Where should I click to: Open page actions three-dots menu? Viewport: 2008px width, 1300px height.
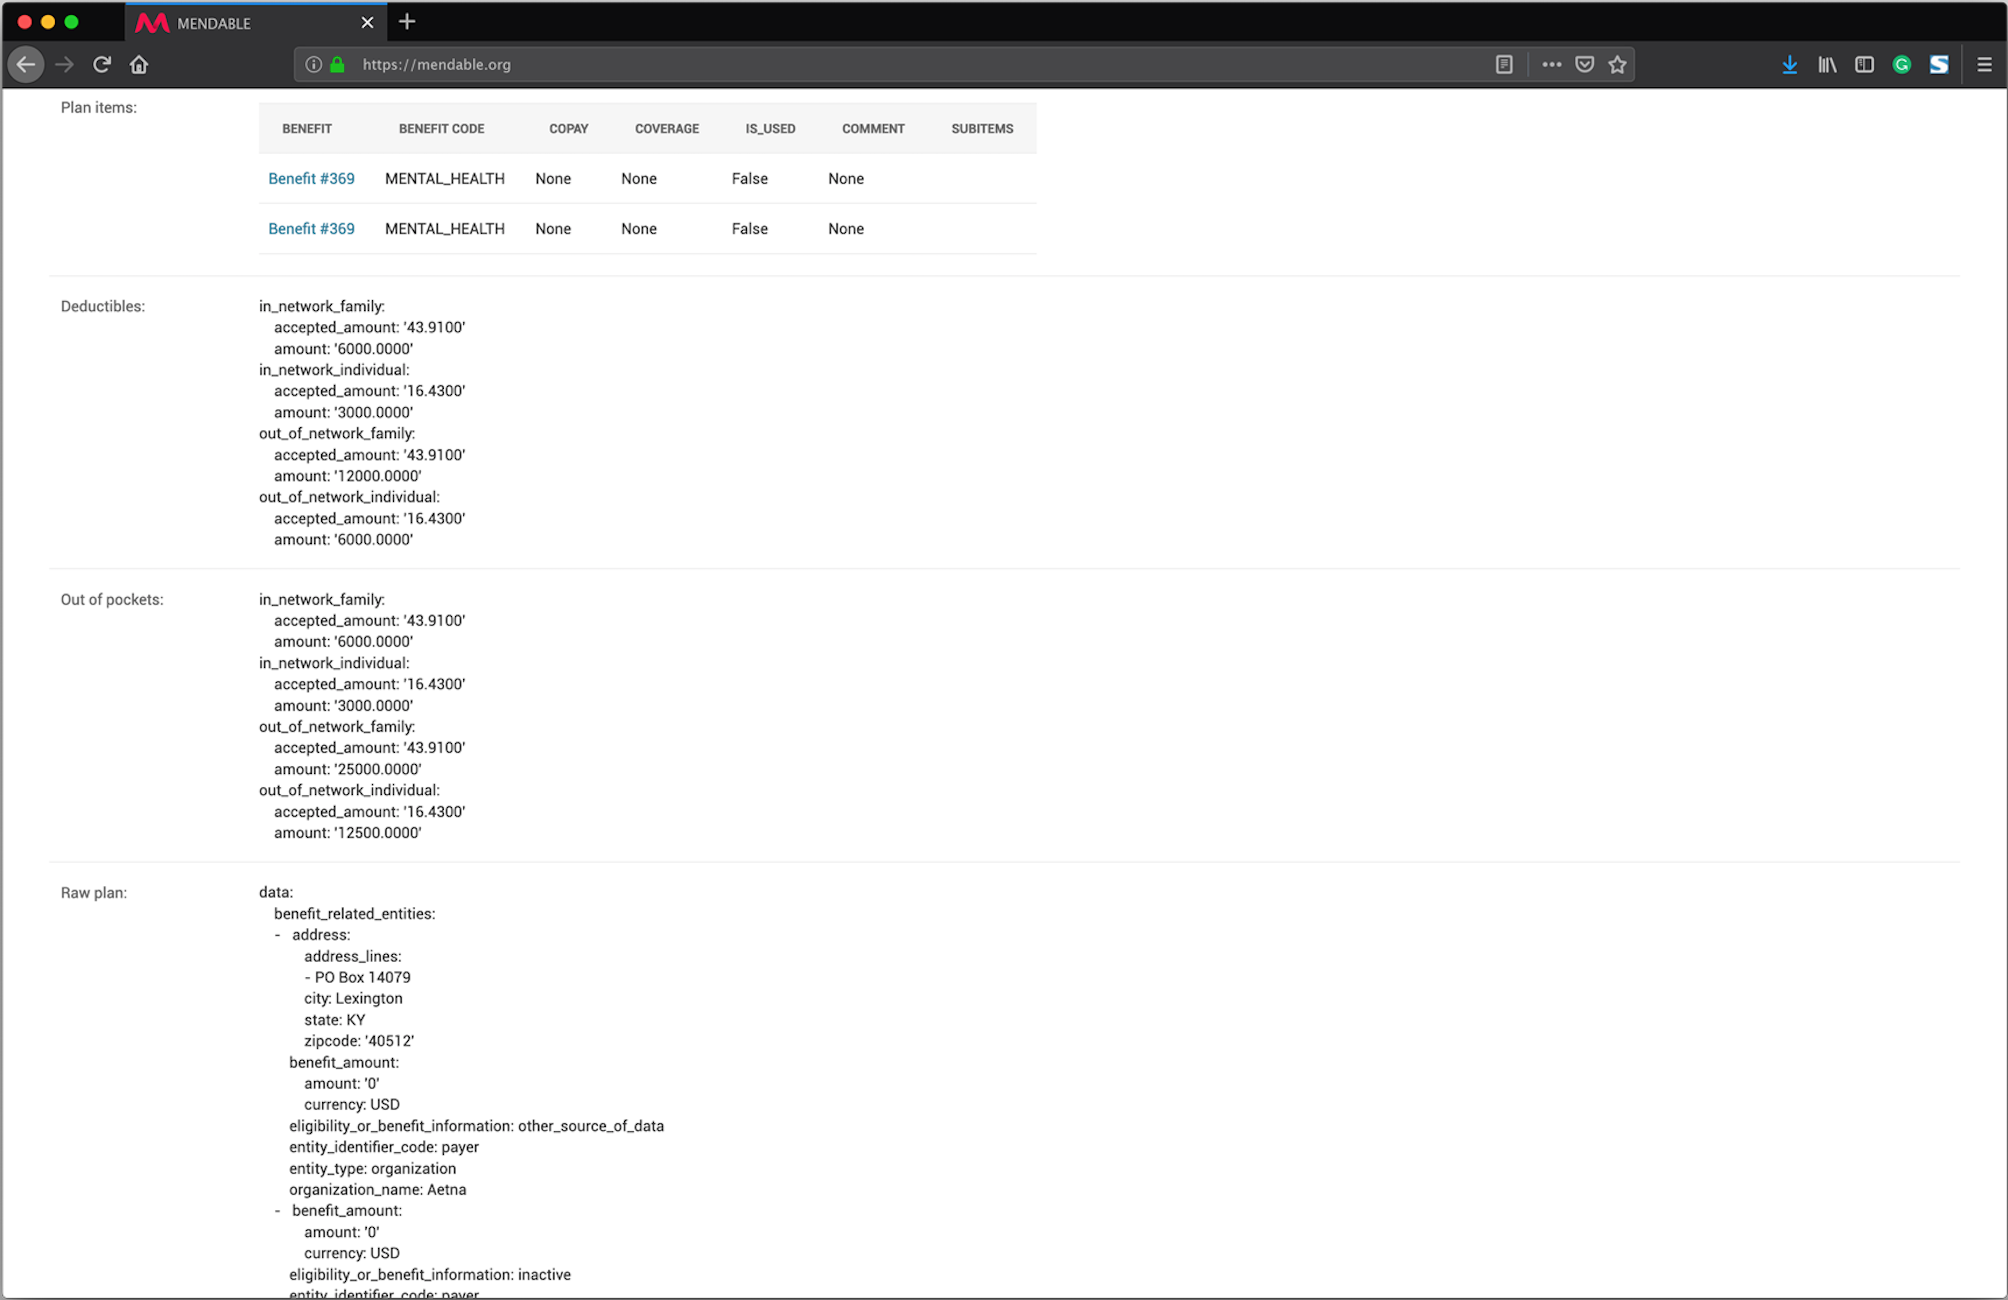click(1551, 65)
